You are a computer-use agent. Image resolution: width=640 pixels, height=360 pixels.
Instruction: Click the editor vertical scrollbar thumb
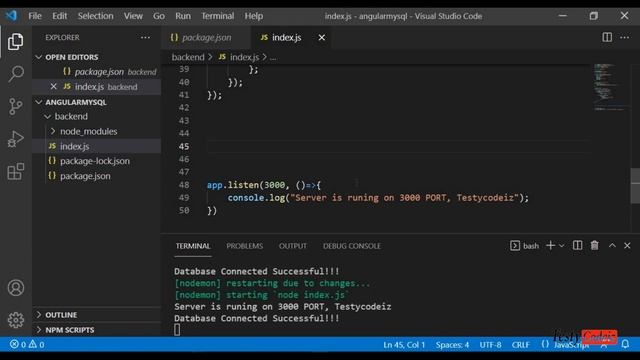click(635, 186)
